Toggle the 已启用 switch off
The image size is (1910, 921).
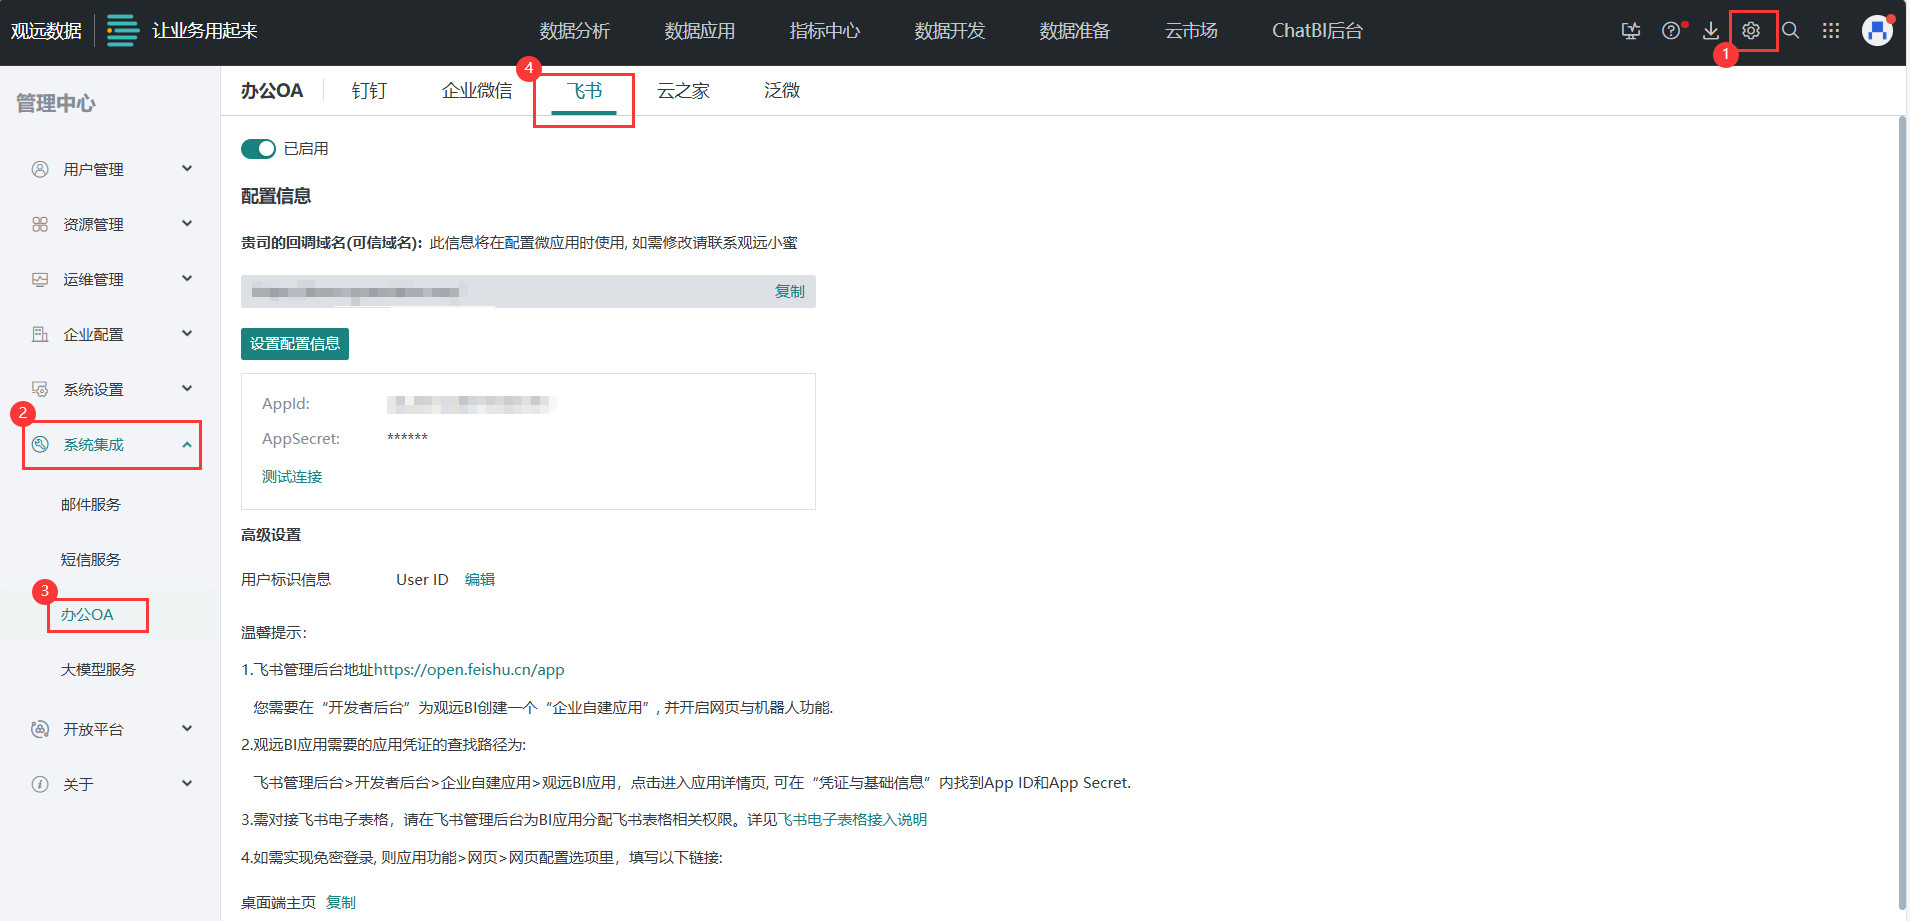258,148
